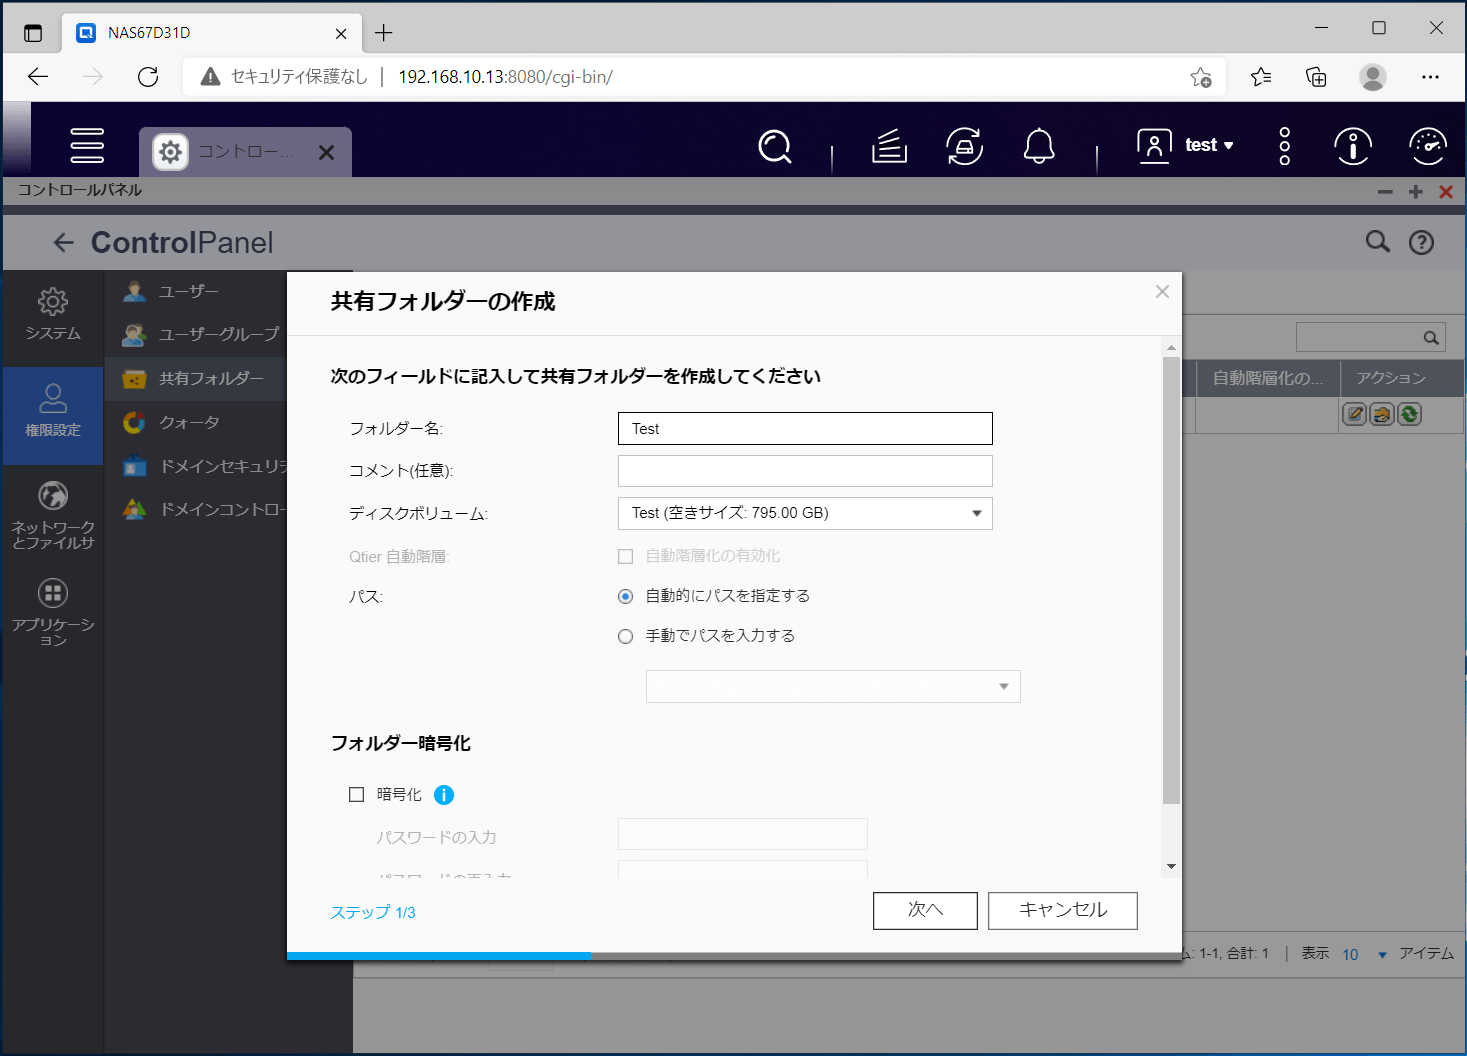Click the コメント(任意) input field
The width and height of the screenshot is (1467, 1056).
(805, 471)
